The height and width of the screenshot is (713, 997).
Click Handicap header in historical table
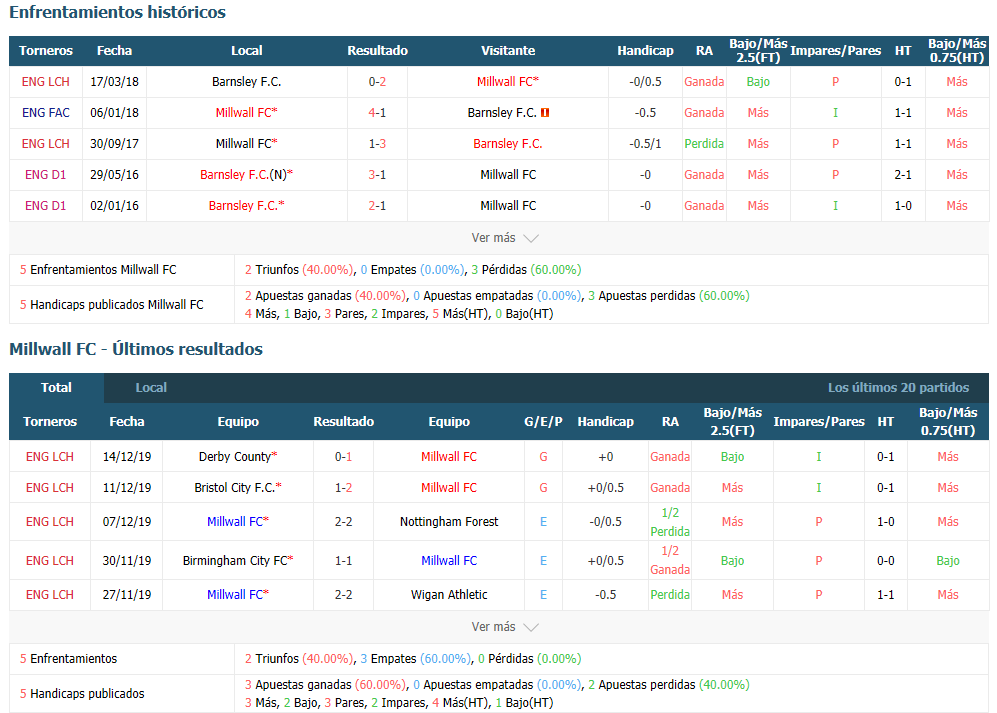[x=645, y=51]
